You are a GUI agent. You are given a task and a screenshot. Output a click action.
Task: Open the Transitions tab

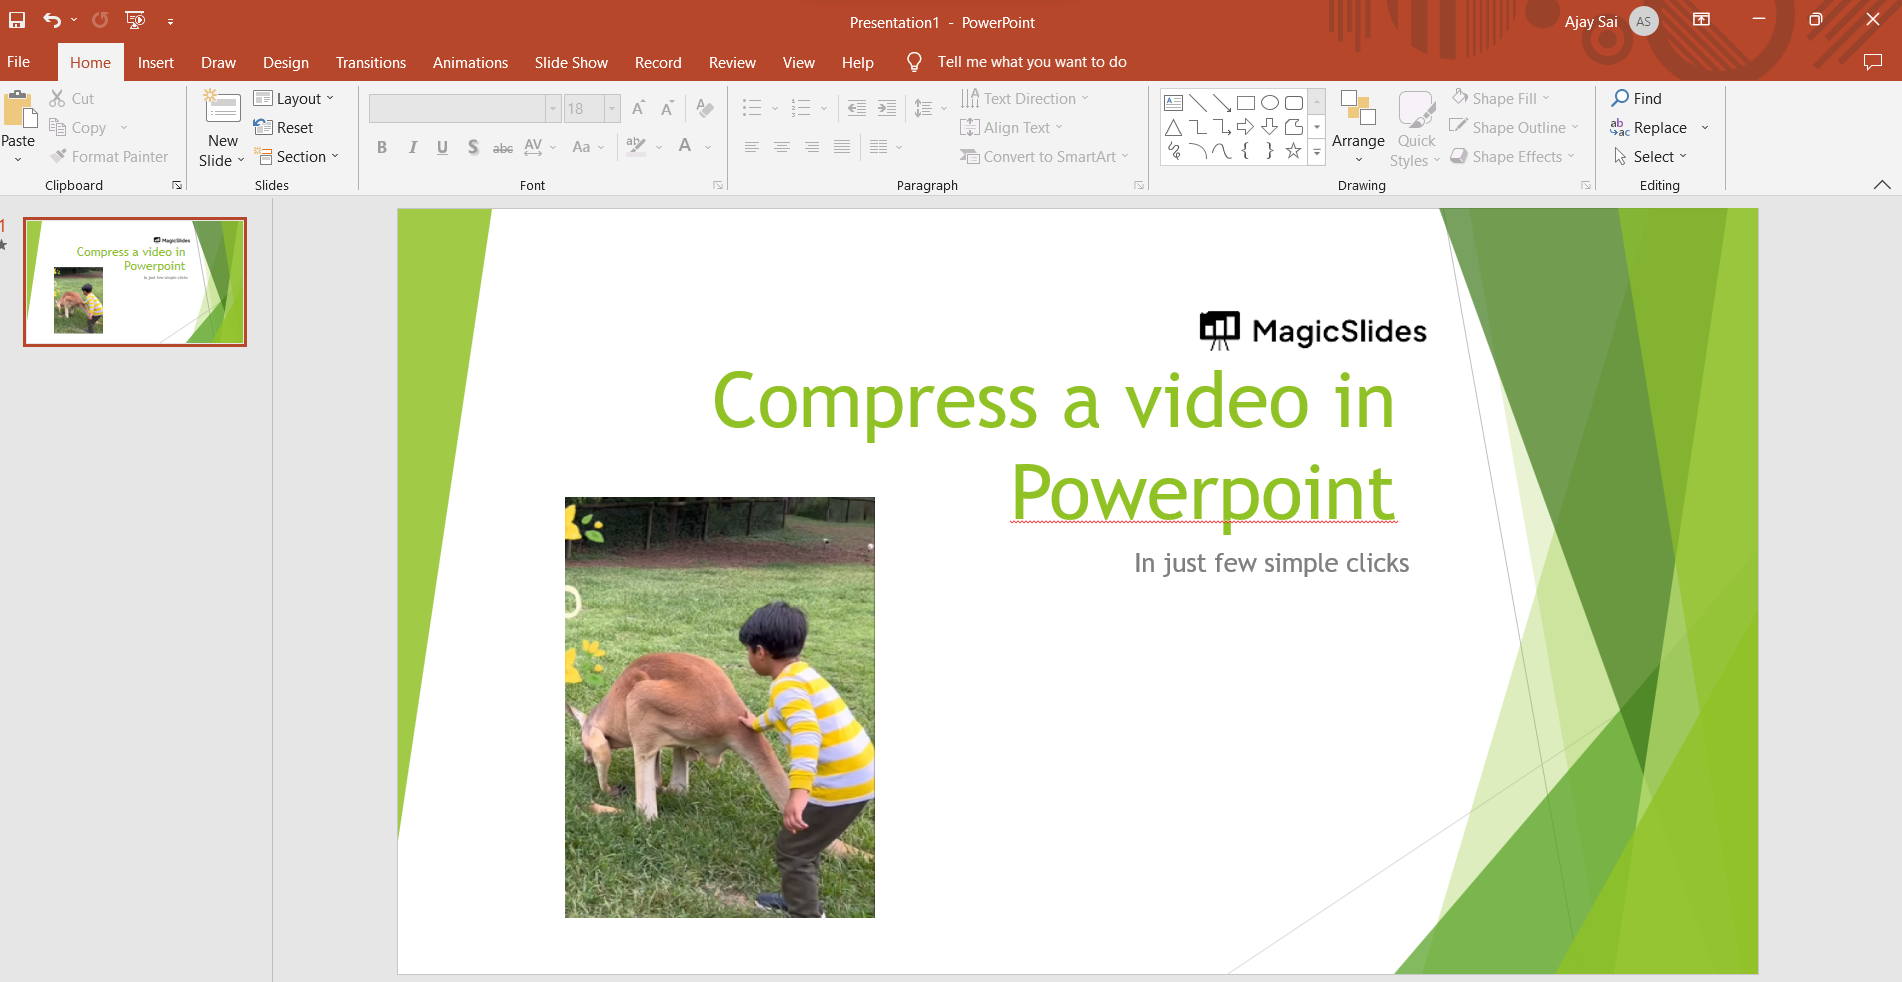(370, 62)
